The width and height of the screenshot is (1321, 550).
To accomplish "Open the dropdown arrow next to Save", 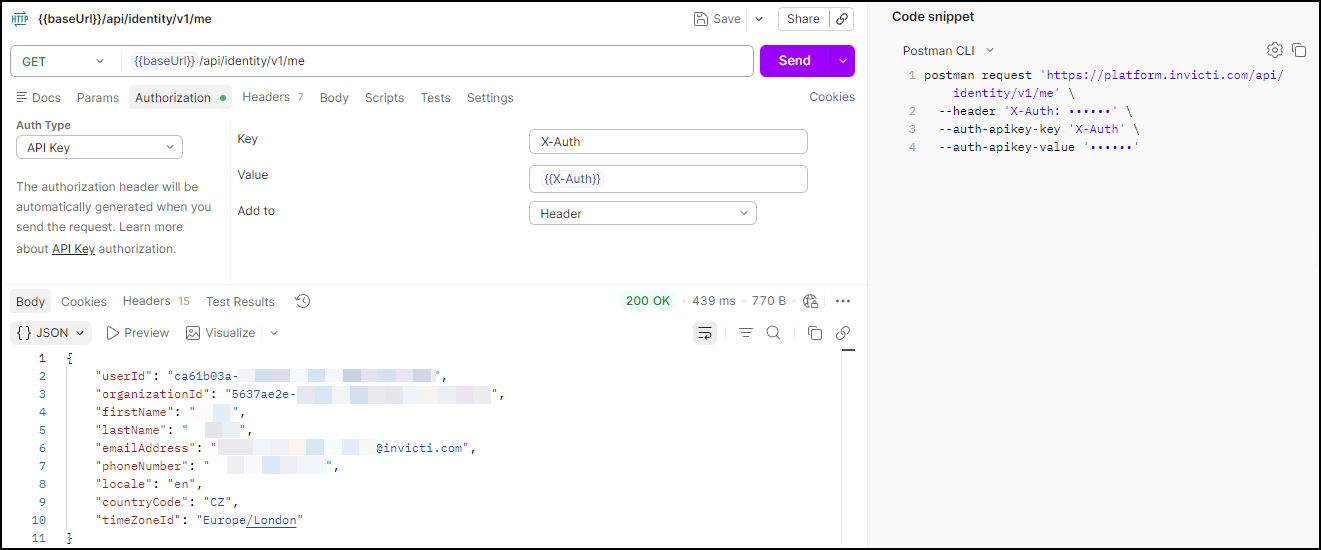I will [759, 19].
